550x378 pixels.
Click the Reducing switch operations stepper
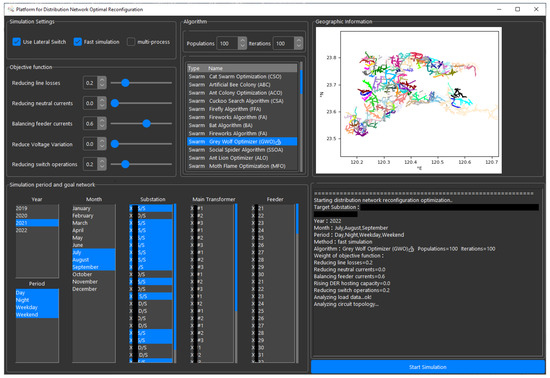(x=102, y=164)
